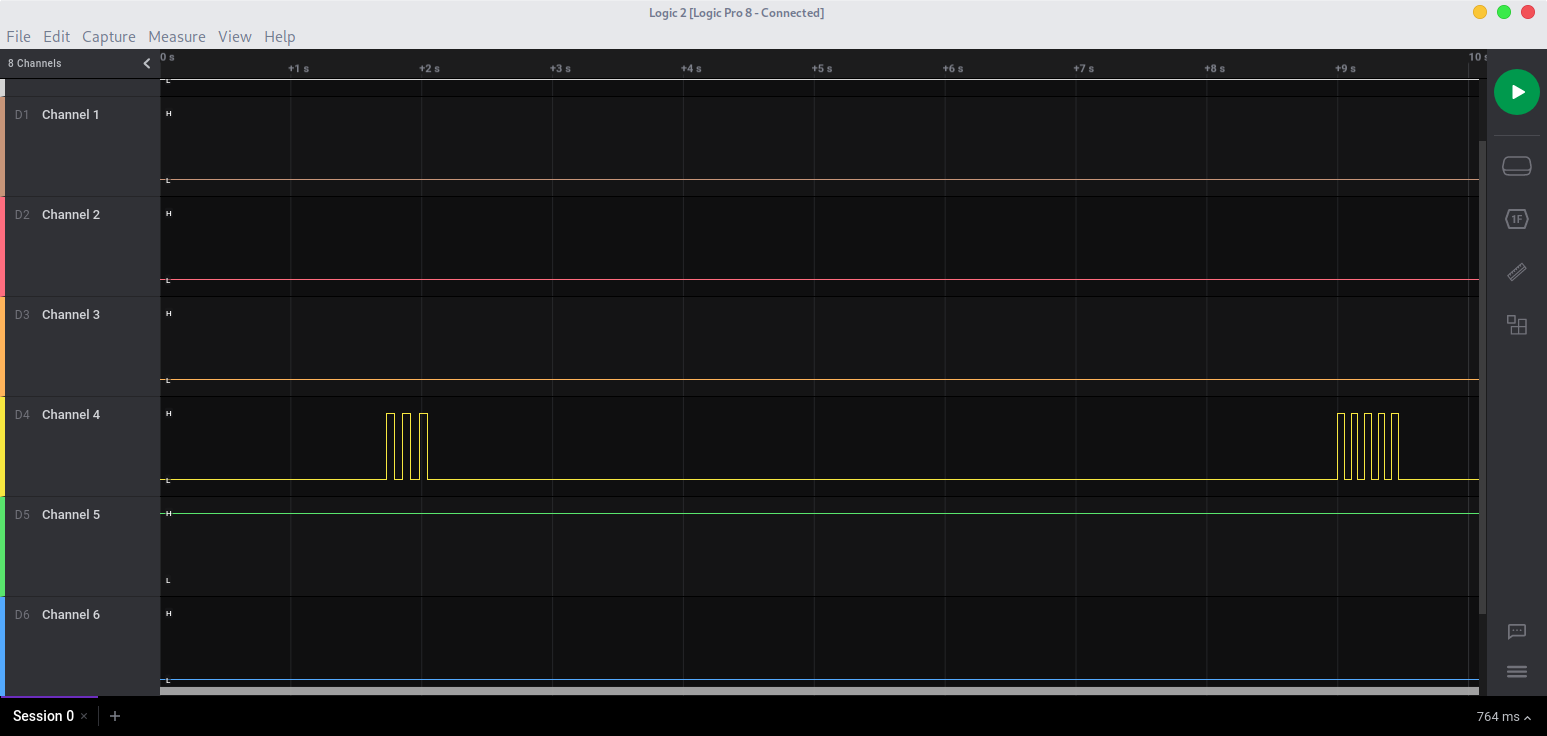Open the Measurements ruler icon

[x=1516, y=272]
